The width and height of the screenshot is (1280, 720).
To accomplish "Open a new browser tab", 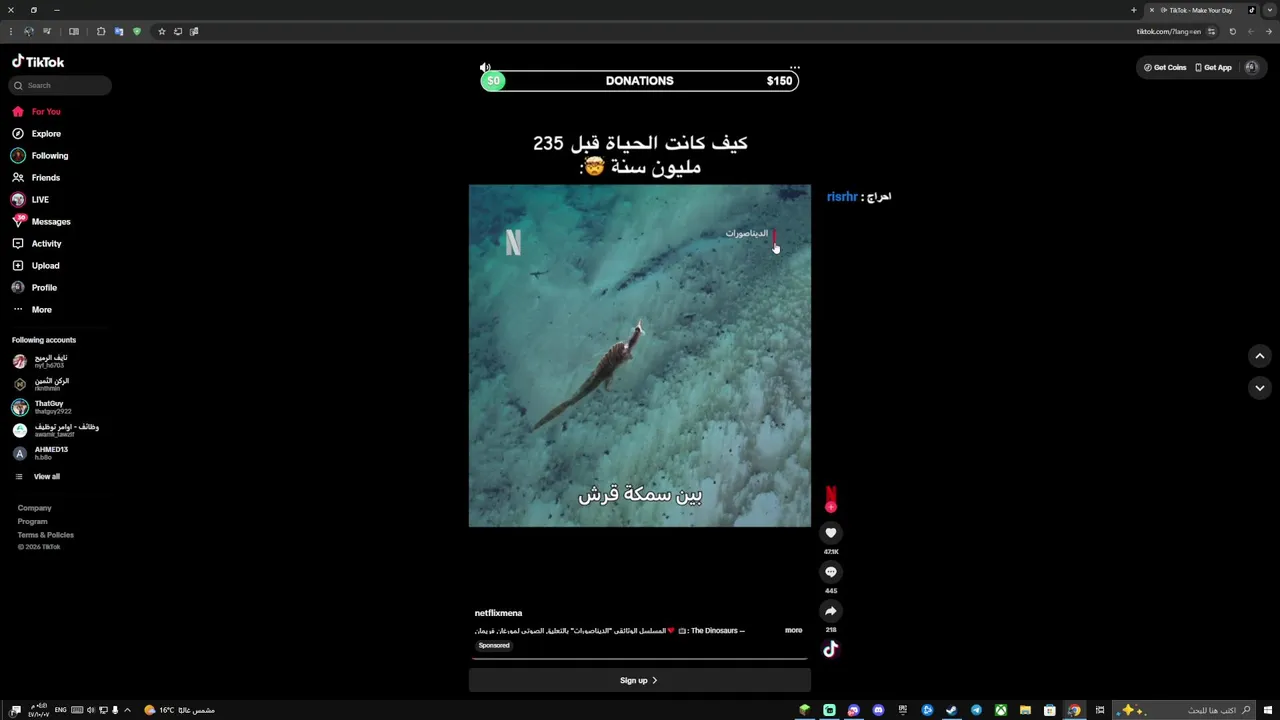I will pyautogui.click(x=1133, y=10).
